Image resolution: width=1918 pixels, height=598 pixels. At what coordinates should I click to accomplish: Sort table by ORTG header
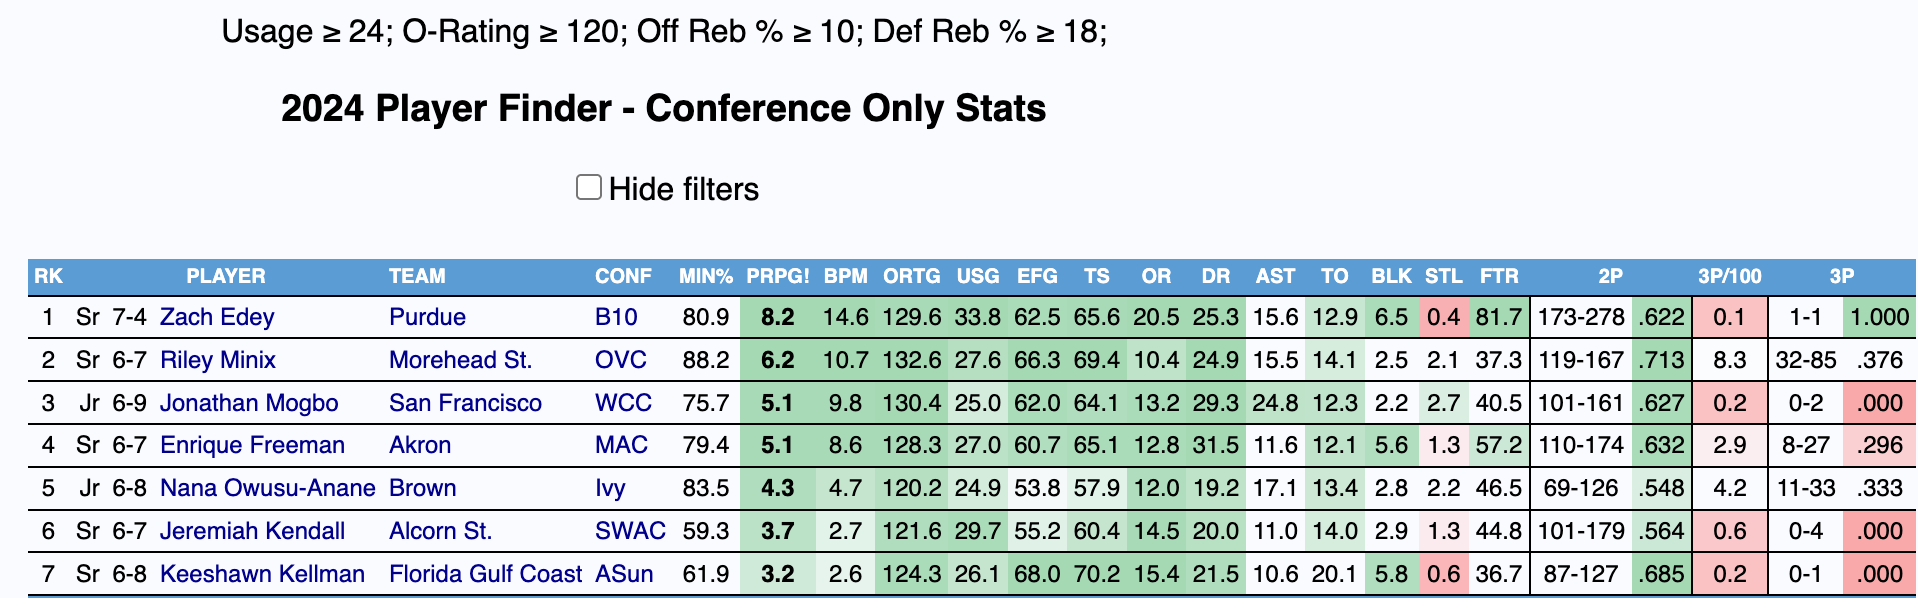(911, 276)
